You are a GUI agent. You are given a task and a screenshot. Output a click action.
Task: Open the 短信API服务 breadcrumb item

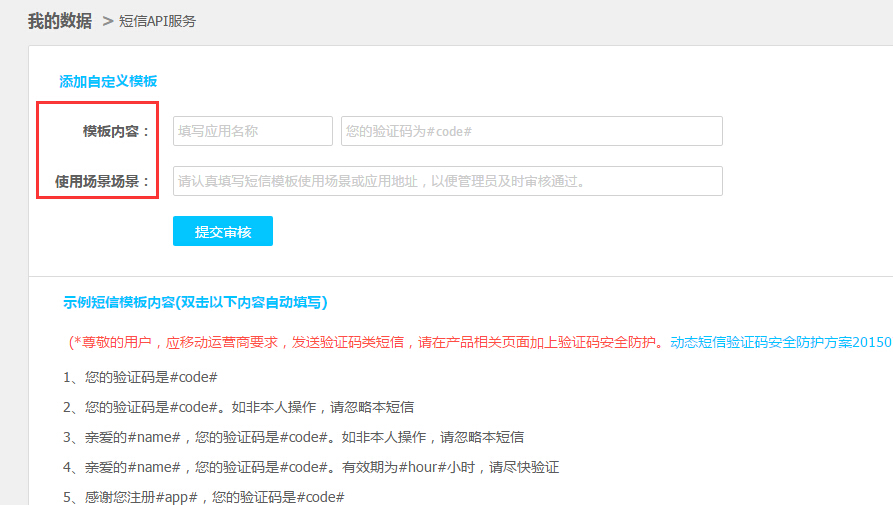click(157, 21)
